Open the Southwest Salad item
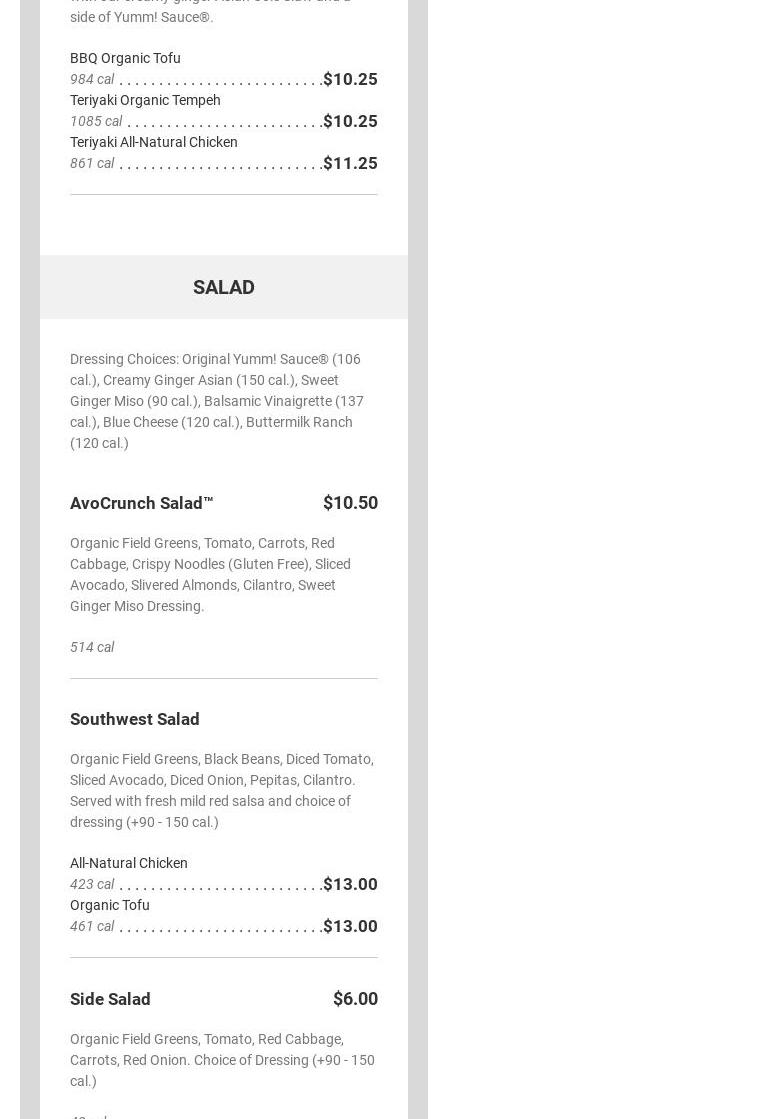Screen dimensions: 770x1119 click(x=135, y=719)
